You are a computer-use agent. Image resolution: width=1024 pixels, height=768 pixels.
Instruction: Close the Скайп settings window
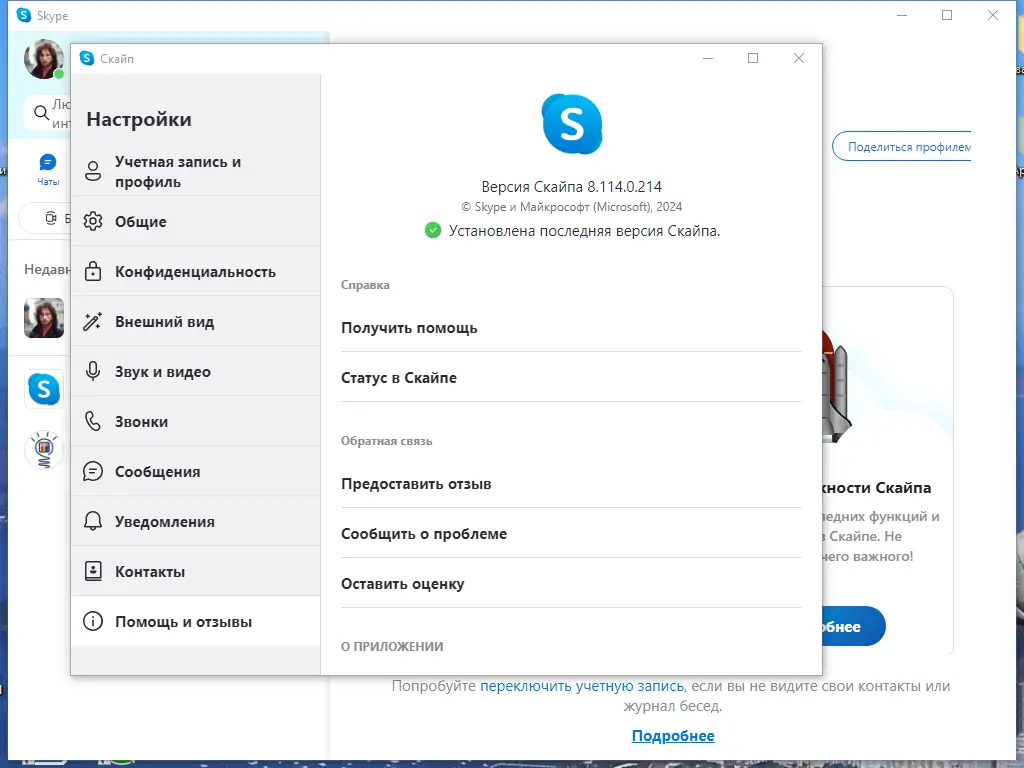798,58
